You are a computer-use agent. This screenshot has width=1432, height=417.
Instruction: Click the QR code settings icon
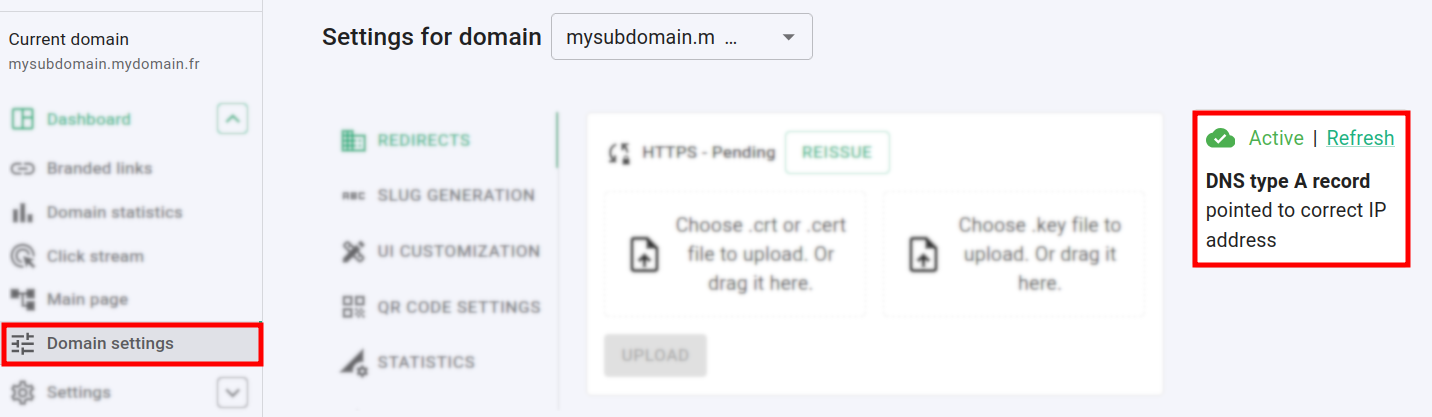[x=353, y=307]
